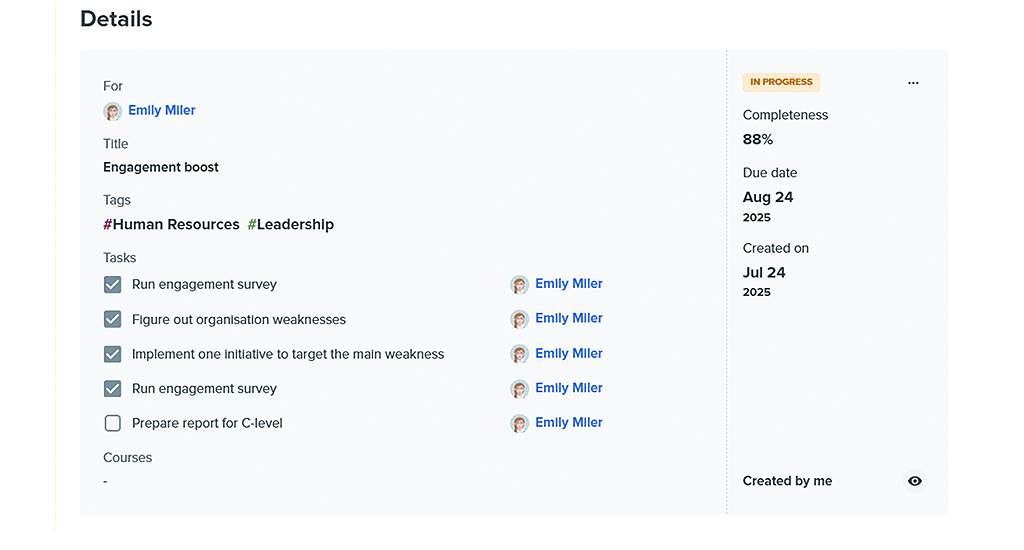The height and width of the screenshot is (550, 1024).
Task: Select the #Human Resources tag
Action: pos(171,225)
